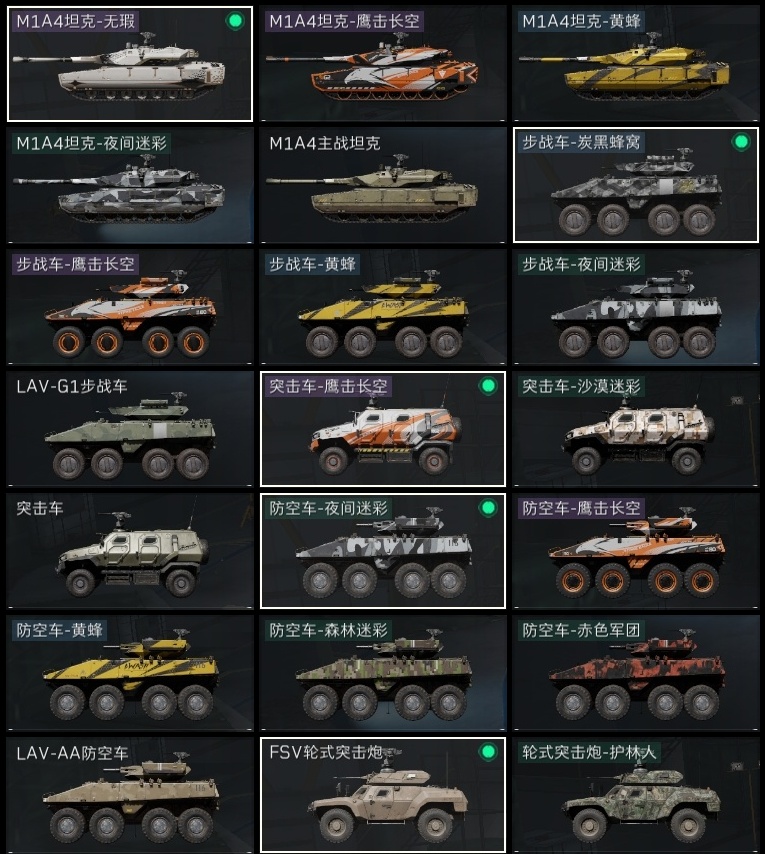This screenshot has width=765, height=854.
Task: Click the green equipped indicator on 步战车-炭黑蜂窝
Action: (741, 142)
